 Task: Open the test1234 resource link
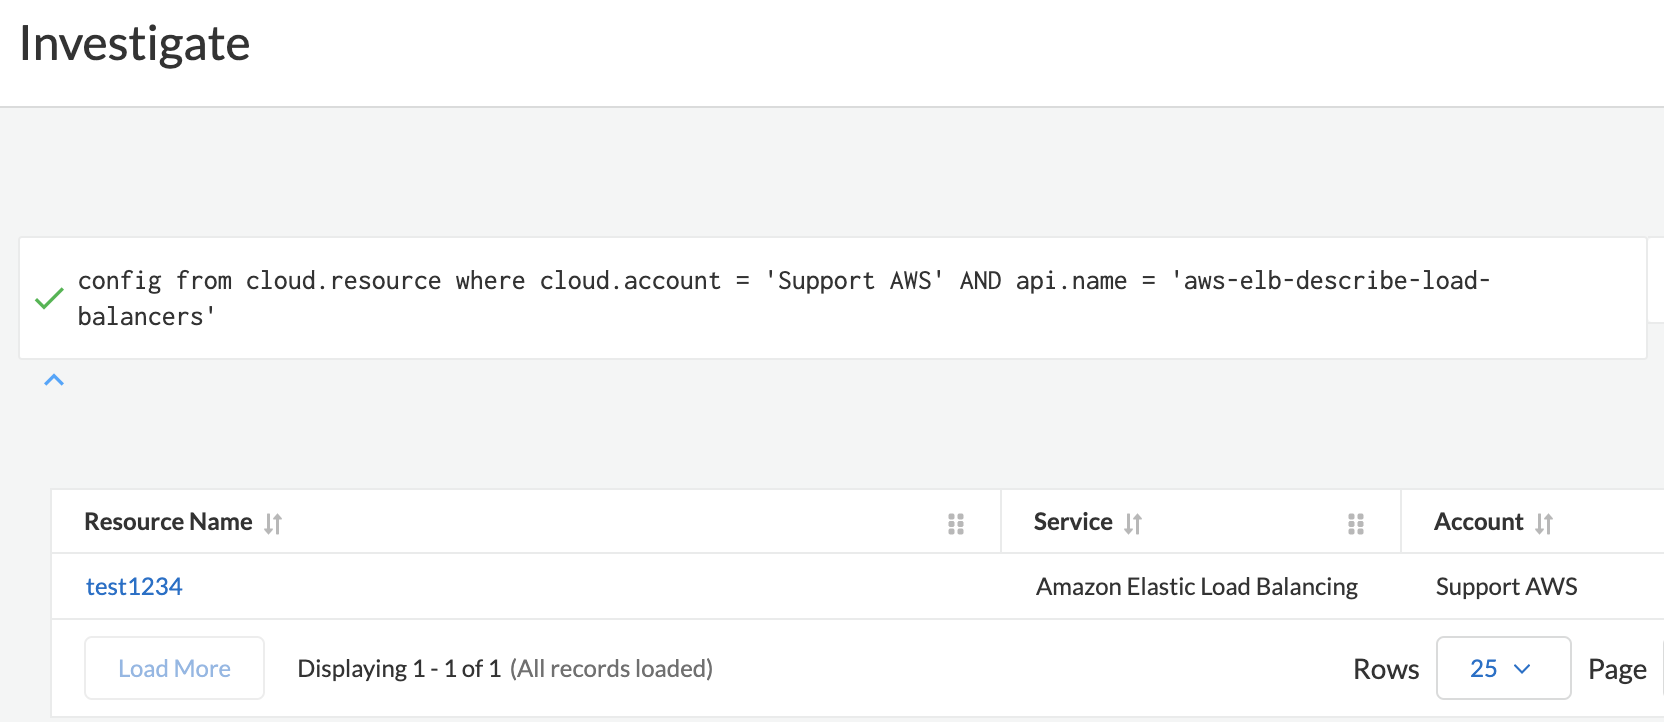[x=134, y=586]
